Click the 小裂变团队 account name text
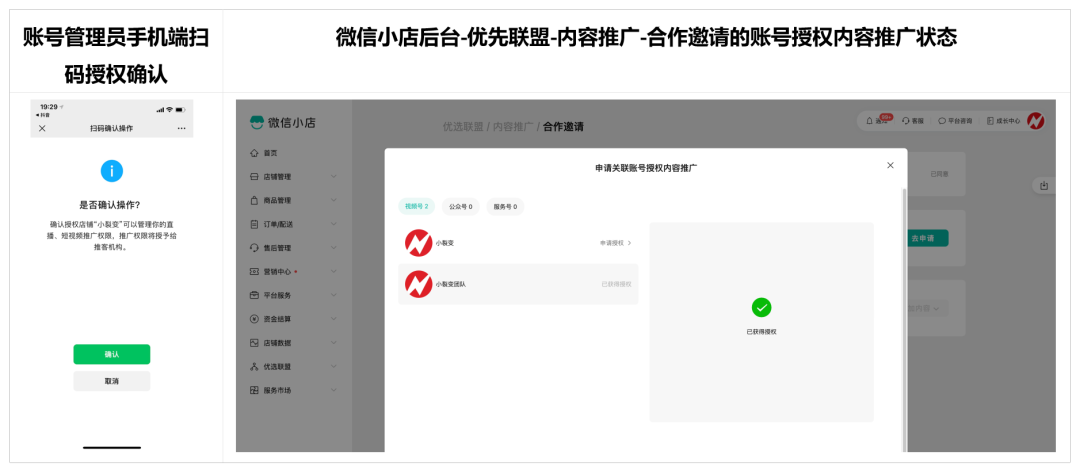Viewport: 1080px width, 474px height. 450,285
